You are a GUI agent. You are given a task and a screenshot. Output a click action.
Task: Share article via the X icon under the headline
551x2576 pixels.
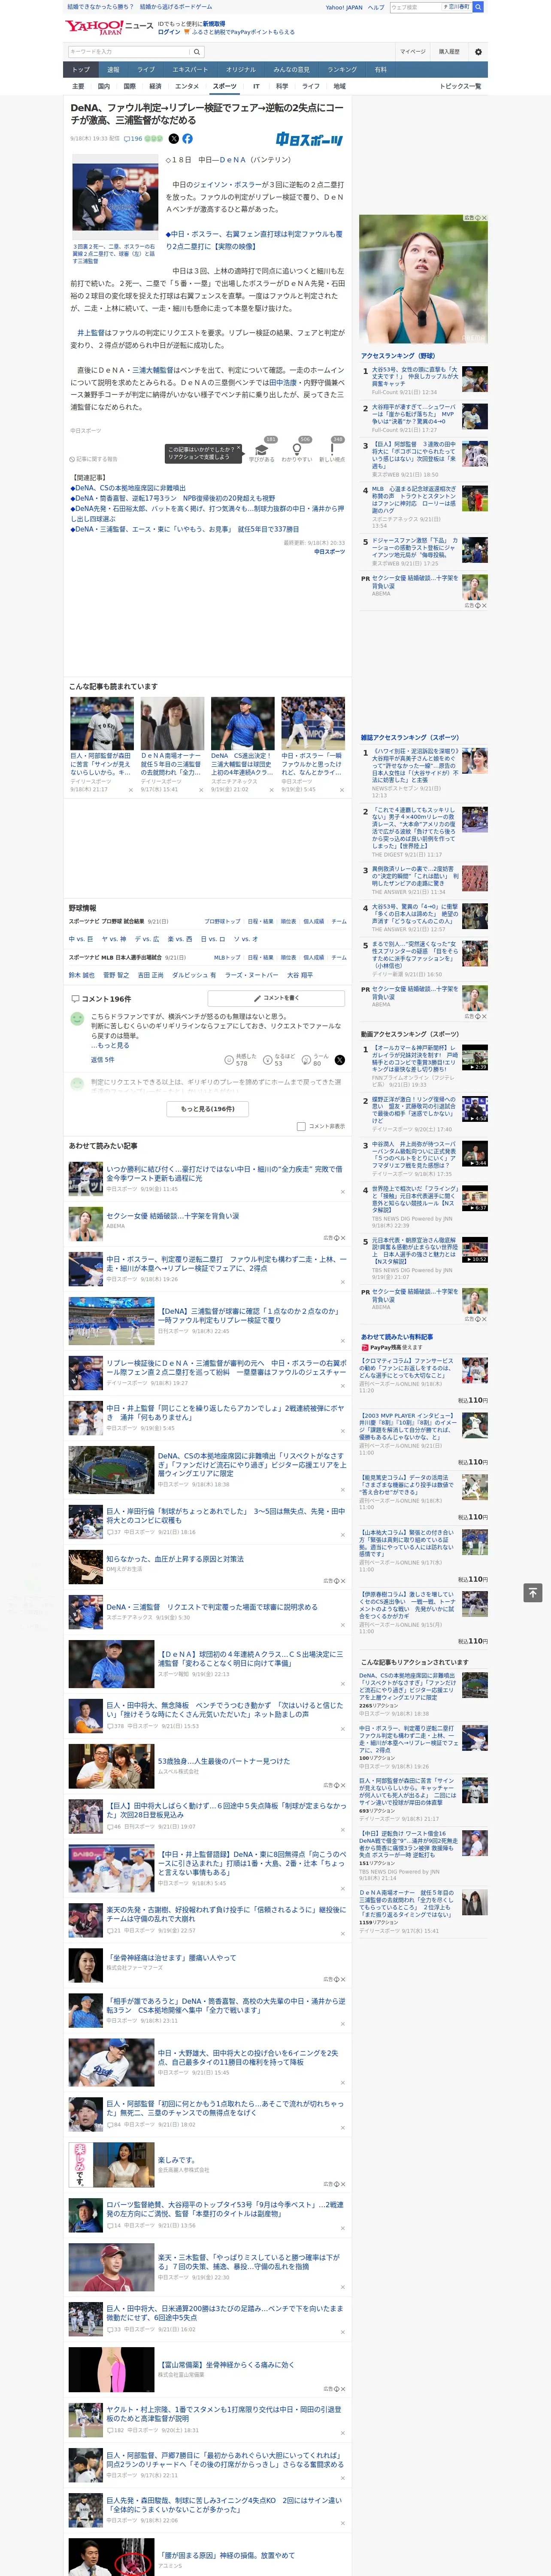point(174,139)
